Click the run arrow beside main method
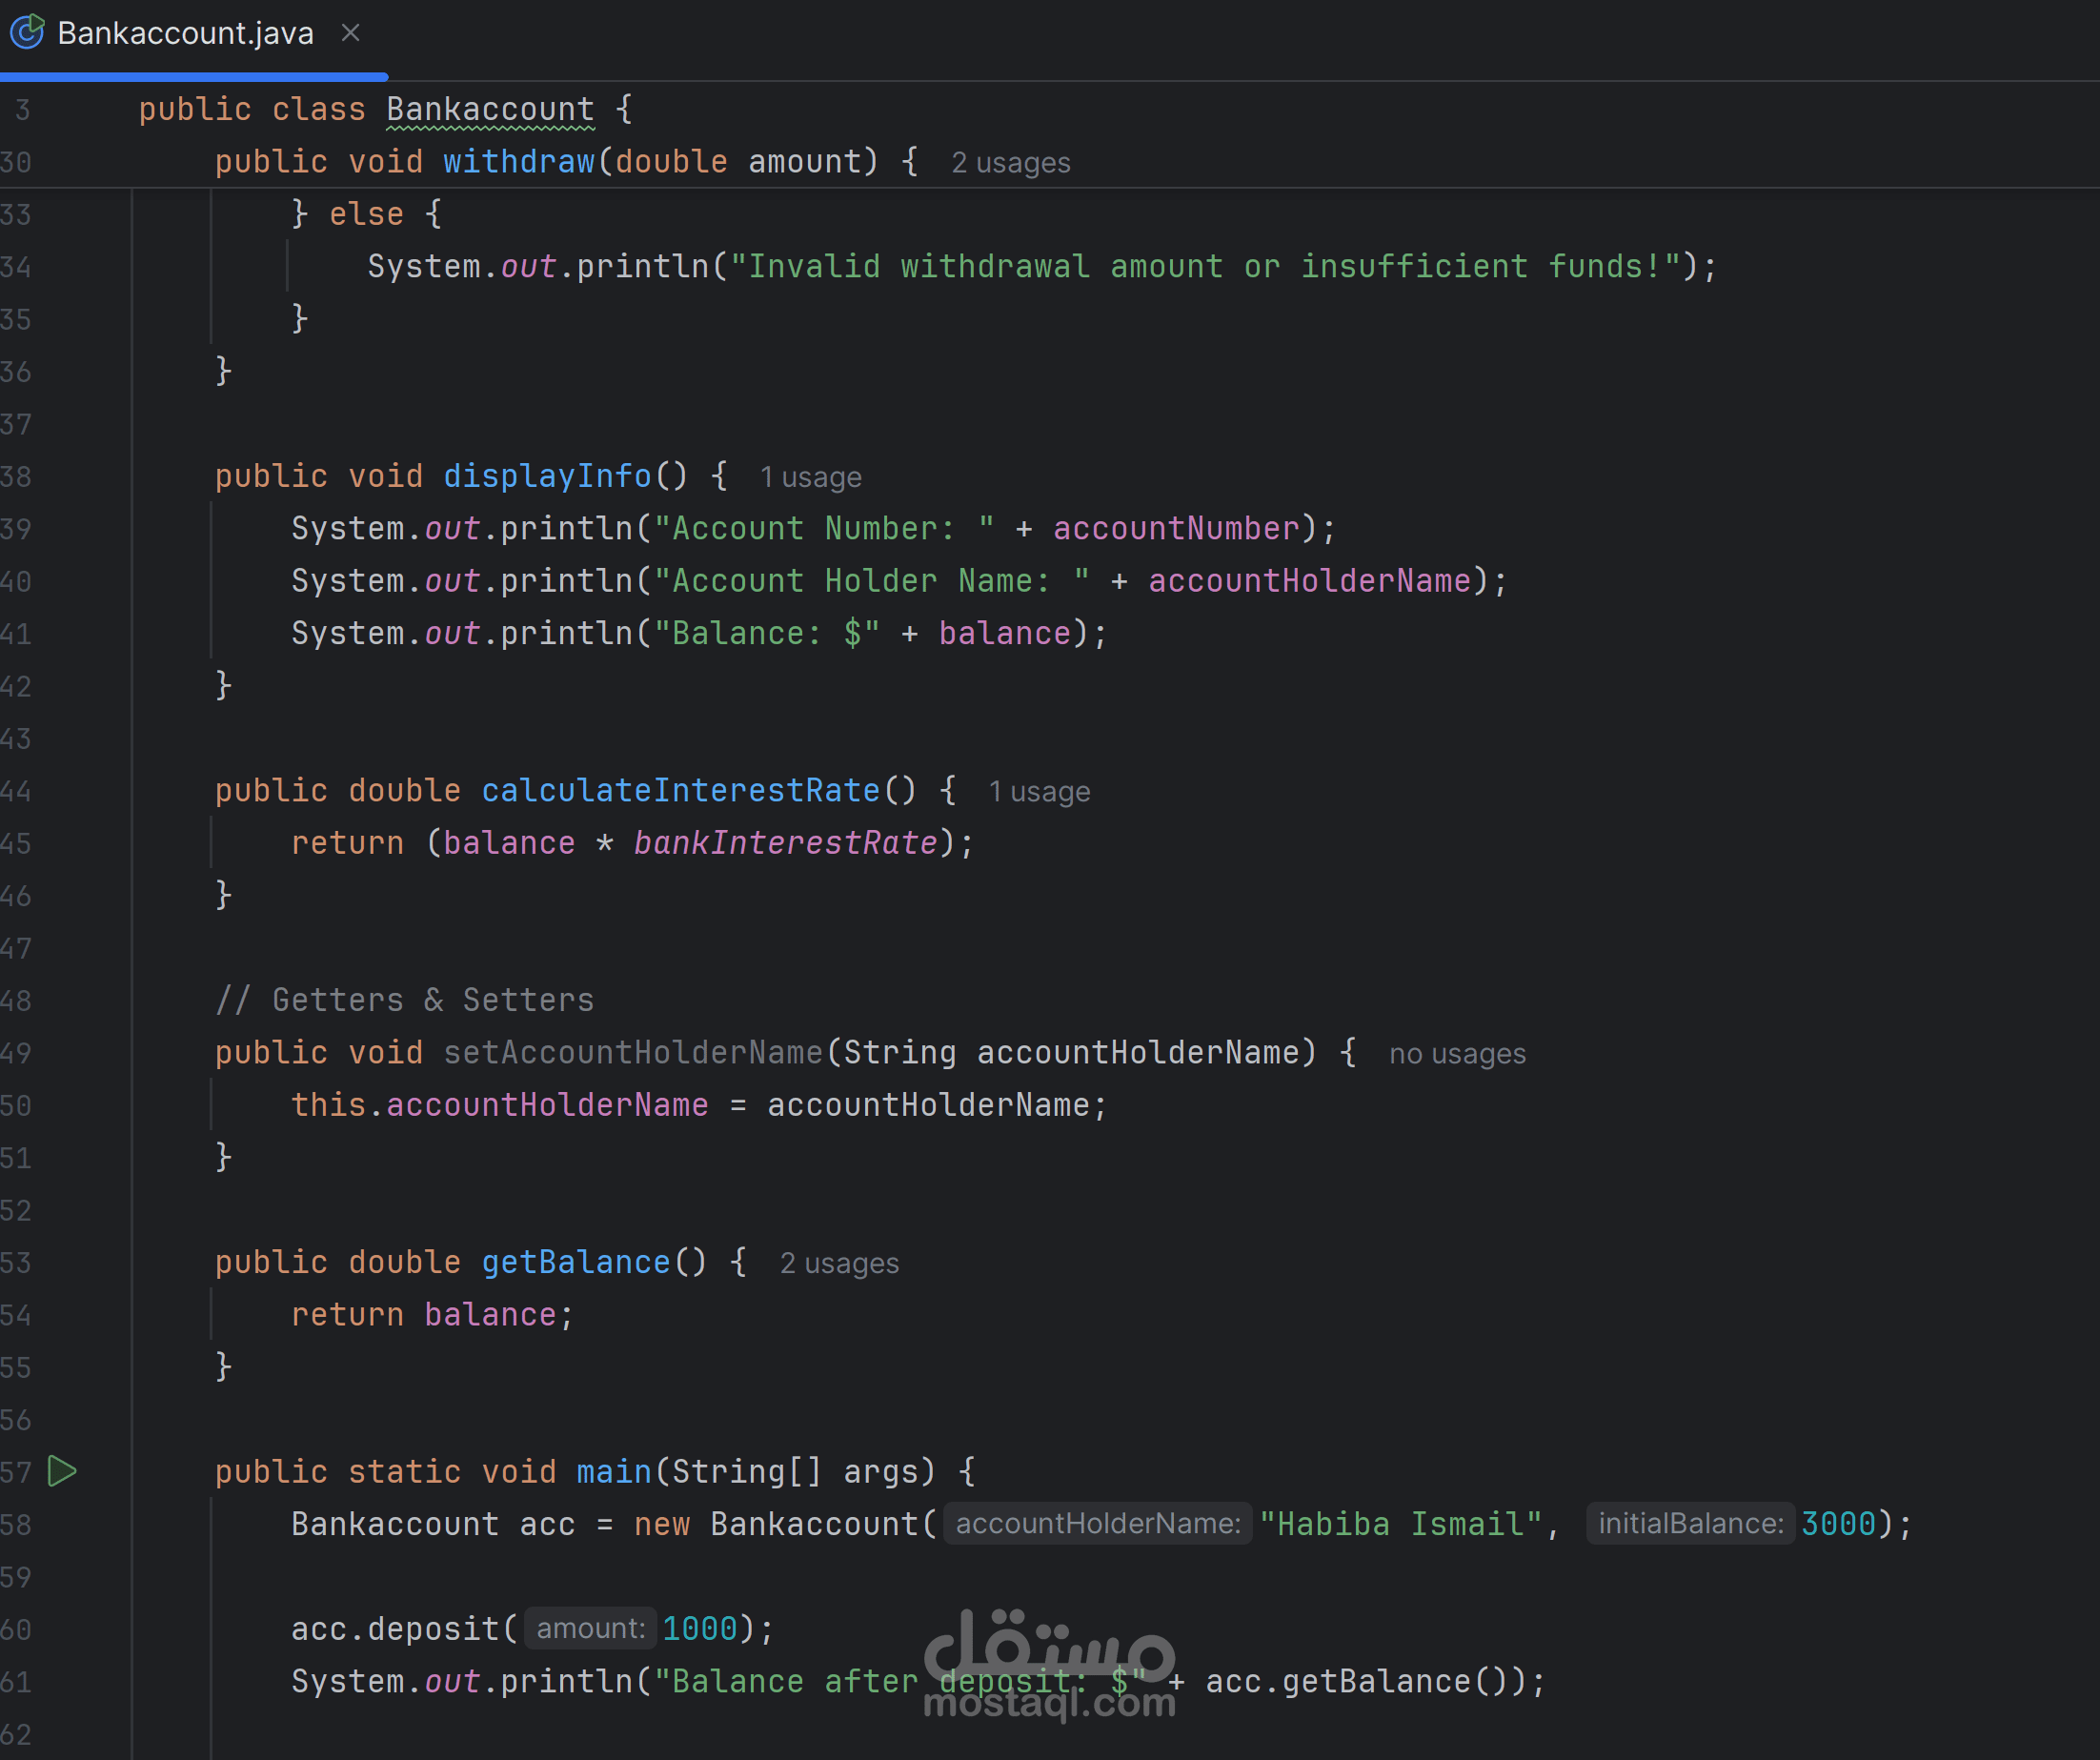The height and width of the screenshot is (1760, 2100). [x=62, y=1471]
